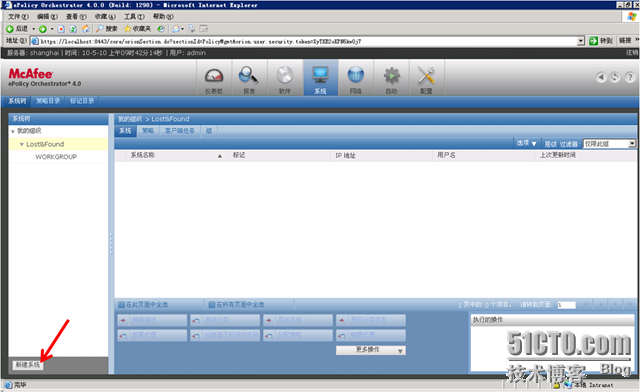Screen dimensions: 640x392
Task: Open the back button history arrow
Action: pyautogui.click(x=33, y=29)
